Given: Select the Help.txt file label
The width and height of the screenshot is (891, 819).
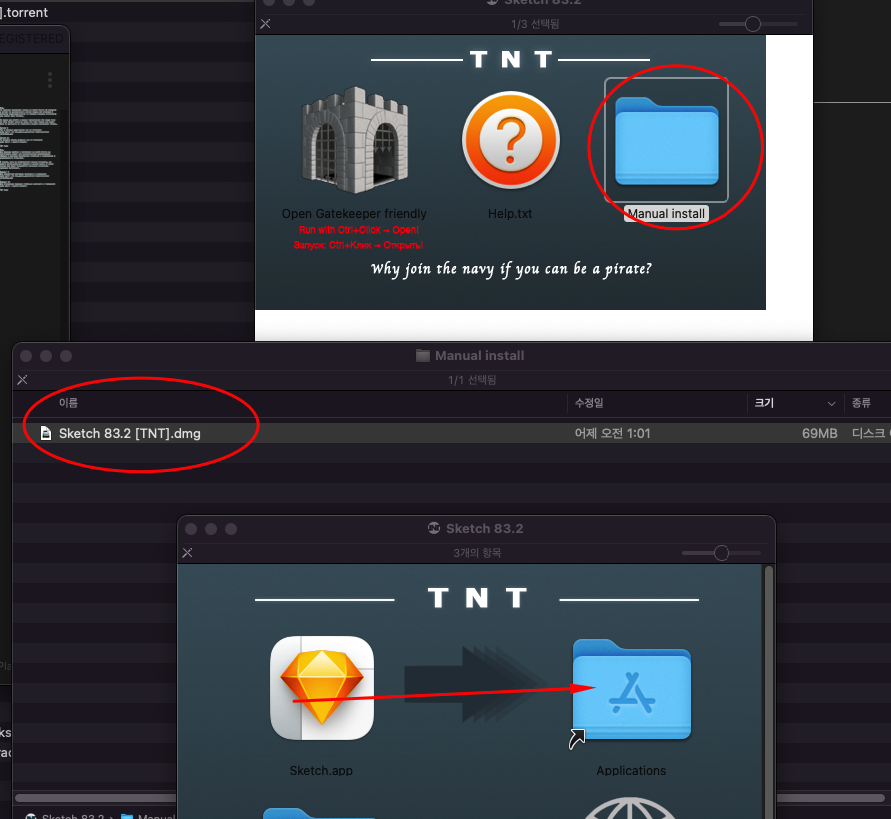Looking at the screenshot, I should [510, 214].
